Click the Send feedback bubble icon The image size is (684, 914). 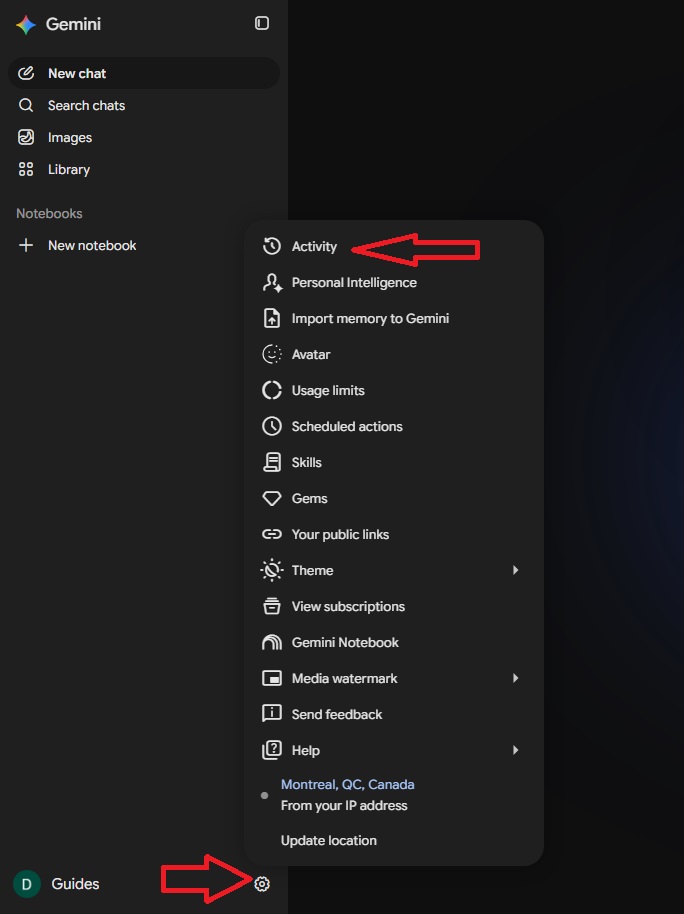272,715
